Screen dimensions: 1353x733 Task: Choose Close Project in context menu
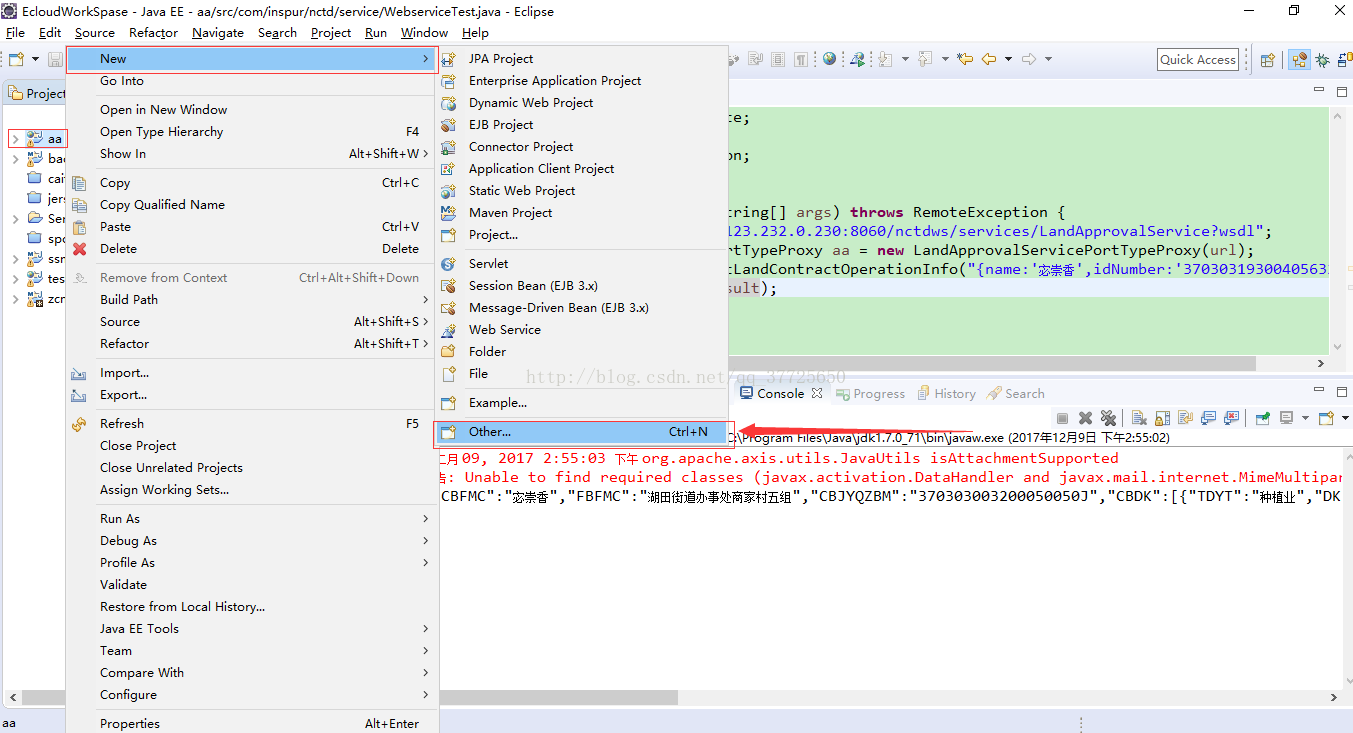[x=252, y=445]
